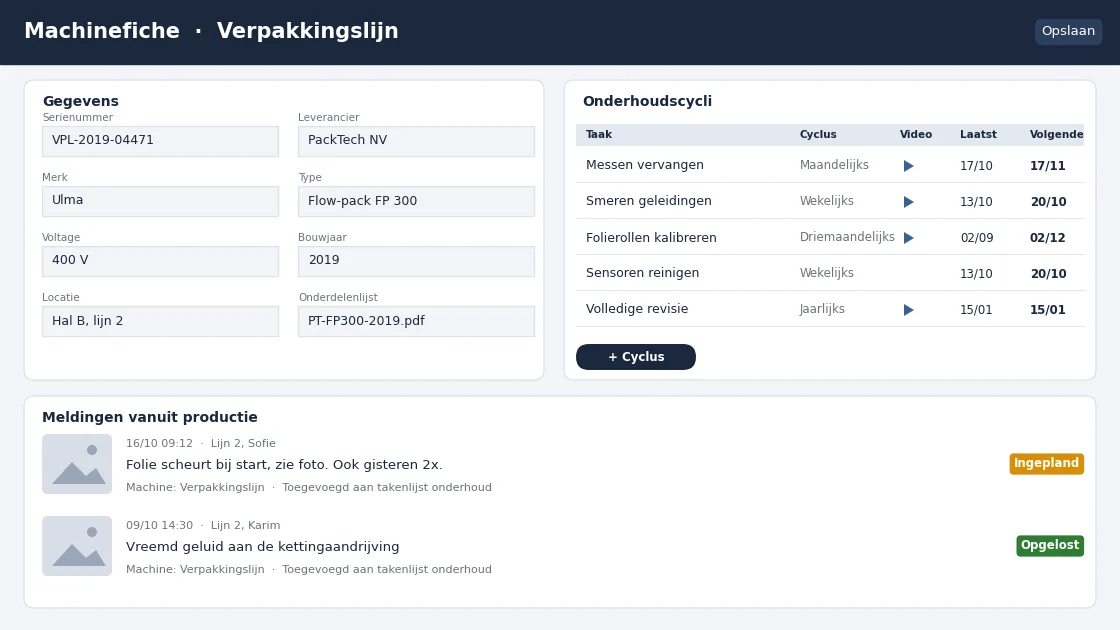This screenshot has width=1120, height=630.
Task: Focus the Merk input field
Action: point(161,201)
